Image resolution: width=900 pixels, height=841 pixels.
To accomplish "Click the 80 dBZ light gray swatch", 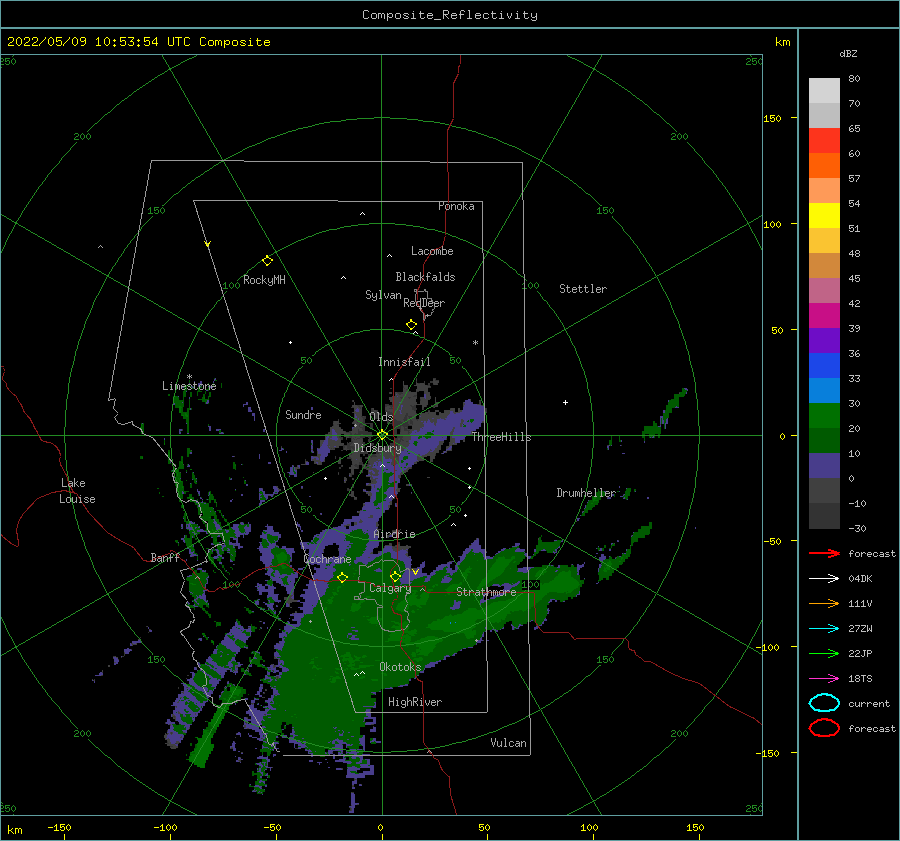I will tap(824, 91).
